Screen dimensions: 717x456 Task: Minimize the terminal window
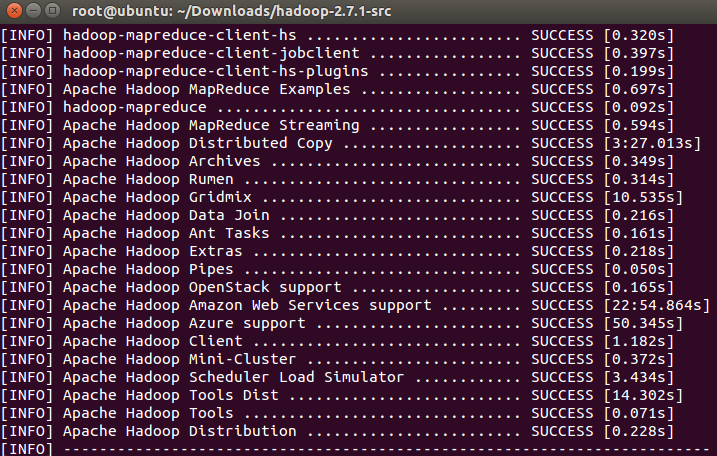click(32, 12)
